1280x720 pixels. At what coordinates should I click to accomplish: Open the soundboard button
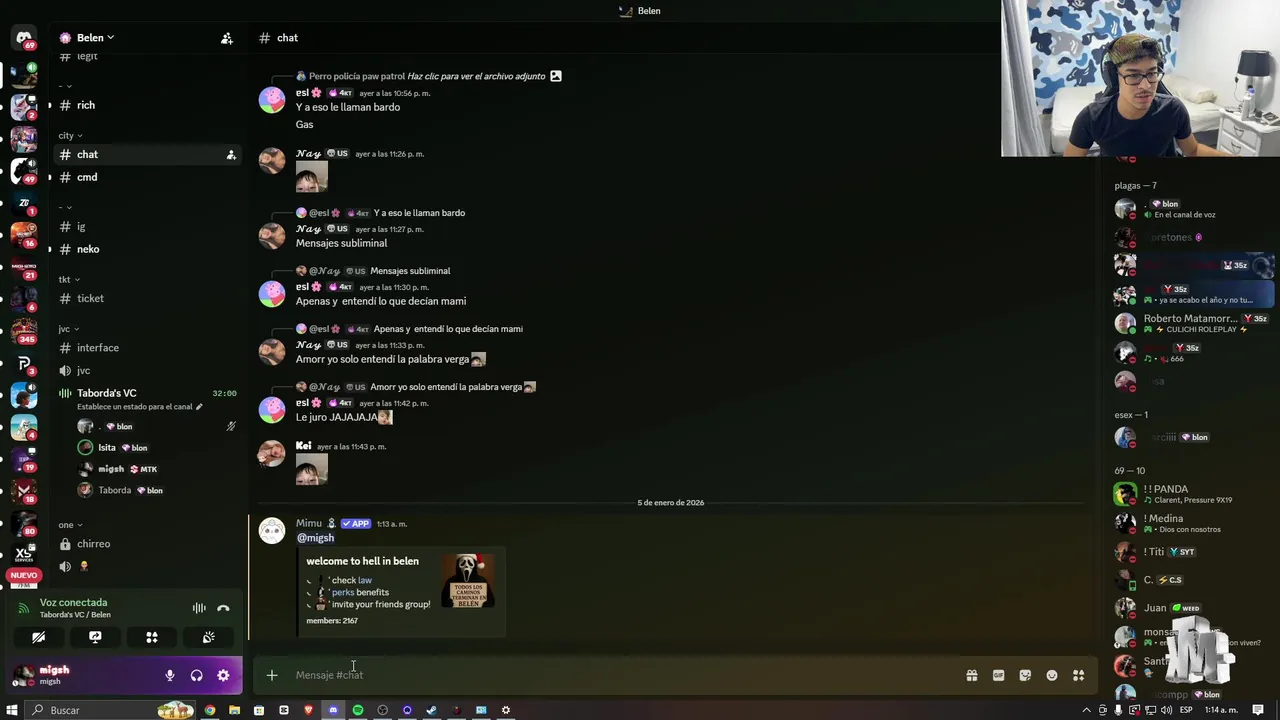click(209, 637)
